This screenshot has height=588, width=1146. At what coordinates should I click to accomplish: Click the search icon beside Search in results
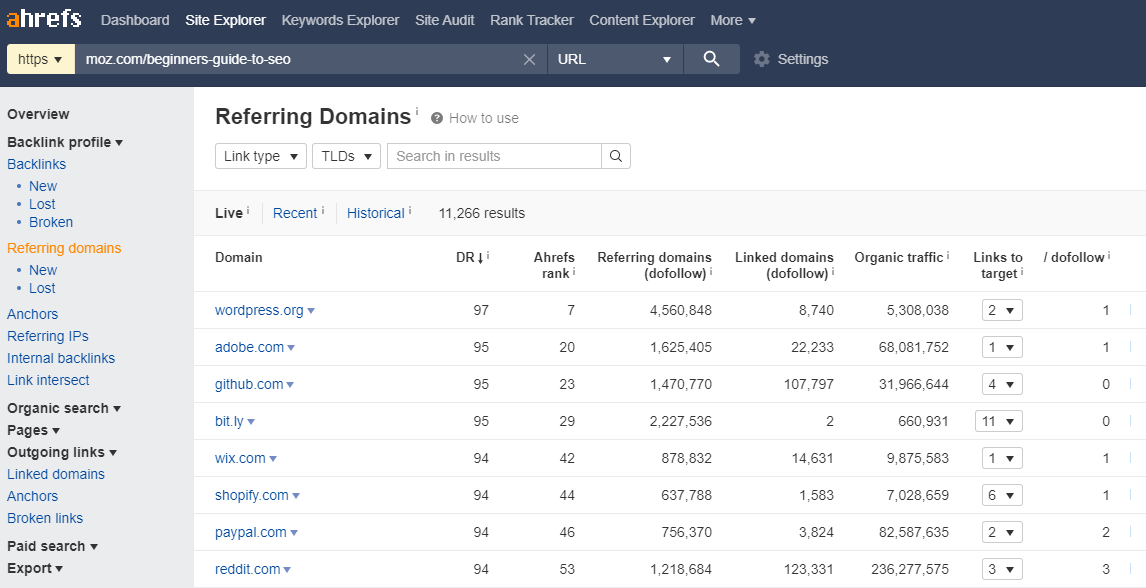[x=615, y=156]
